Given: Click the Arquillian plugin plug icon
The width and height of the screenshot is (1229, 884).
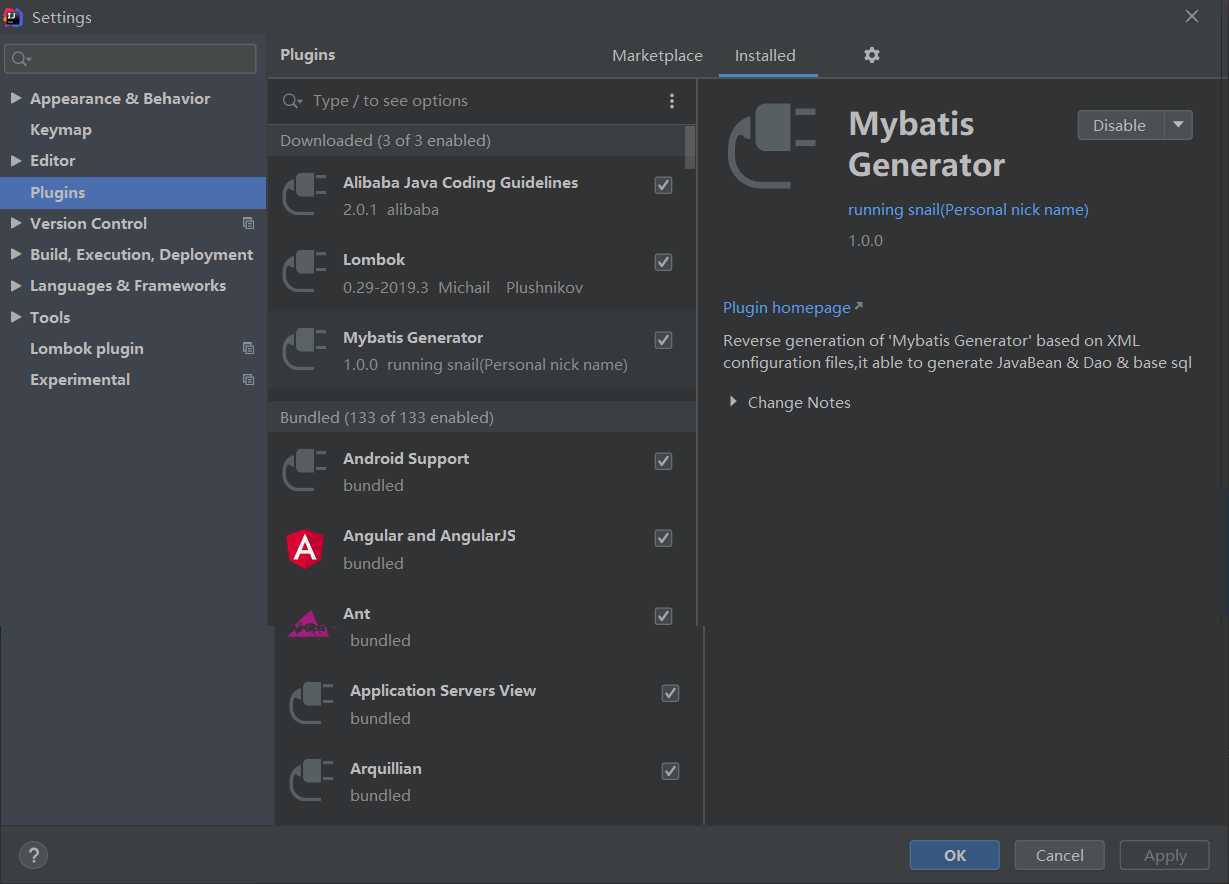Looking at the screenshot, I should [312, 780].
